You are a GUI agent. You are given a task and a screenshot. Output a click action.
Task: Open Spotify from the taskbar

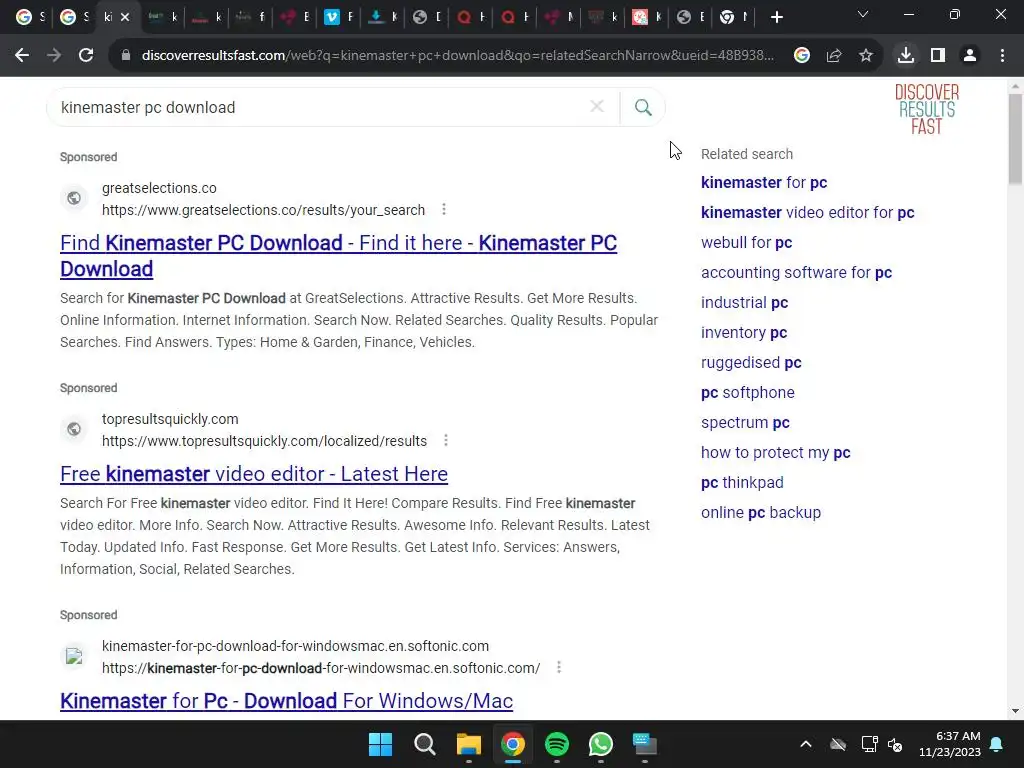point(556,744)
